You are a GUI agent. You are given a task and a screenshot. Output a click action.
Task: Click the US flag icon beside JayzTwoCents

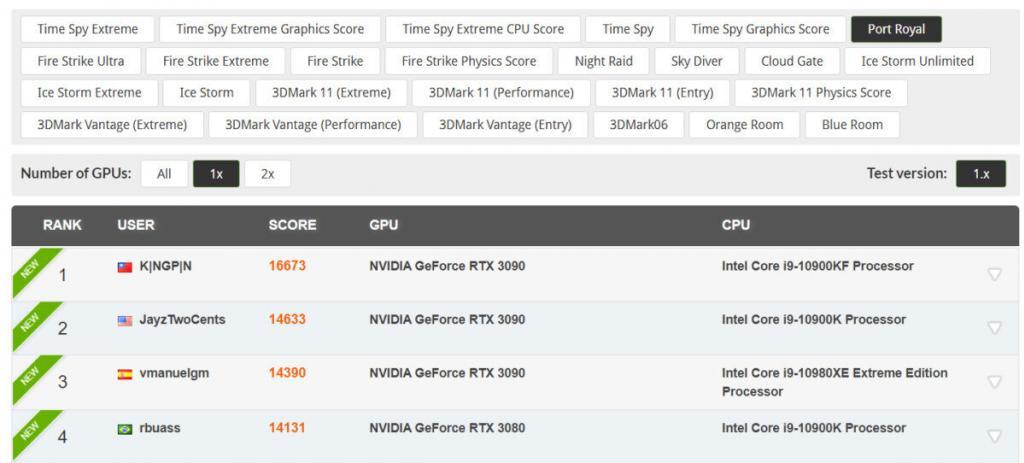pyautogui.click(x=125, y=321)
